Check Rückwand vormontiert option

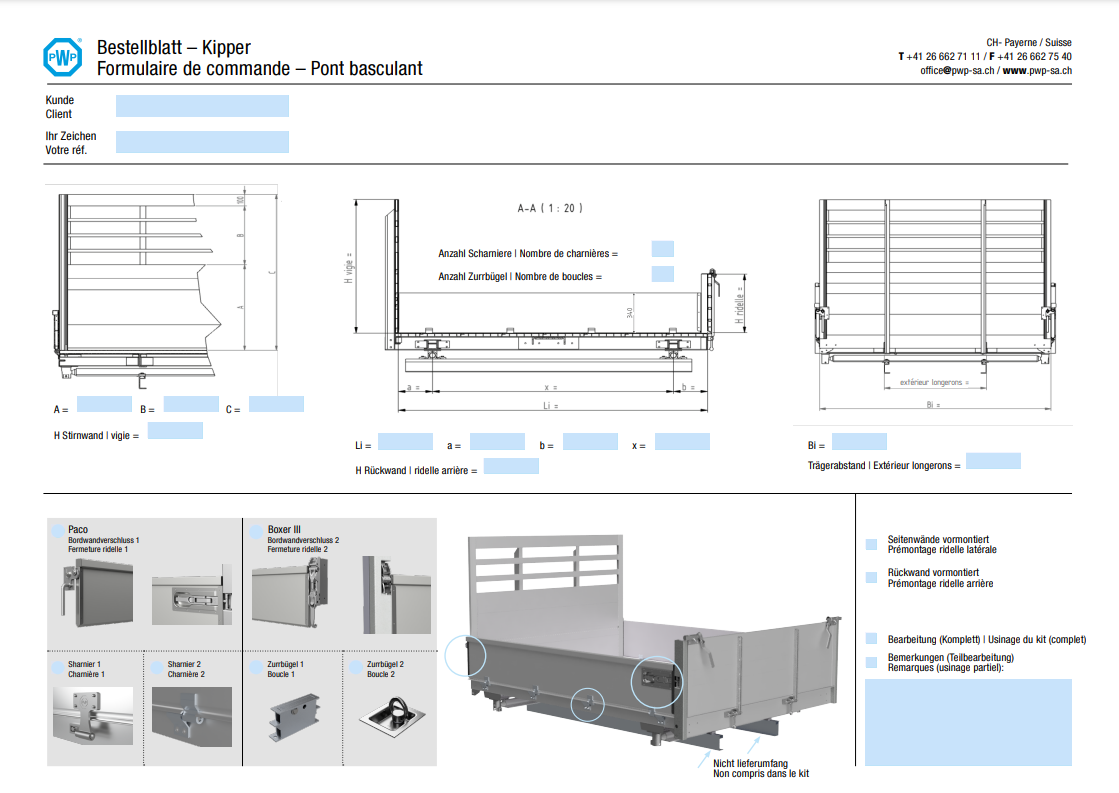[871, 578]
